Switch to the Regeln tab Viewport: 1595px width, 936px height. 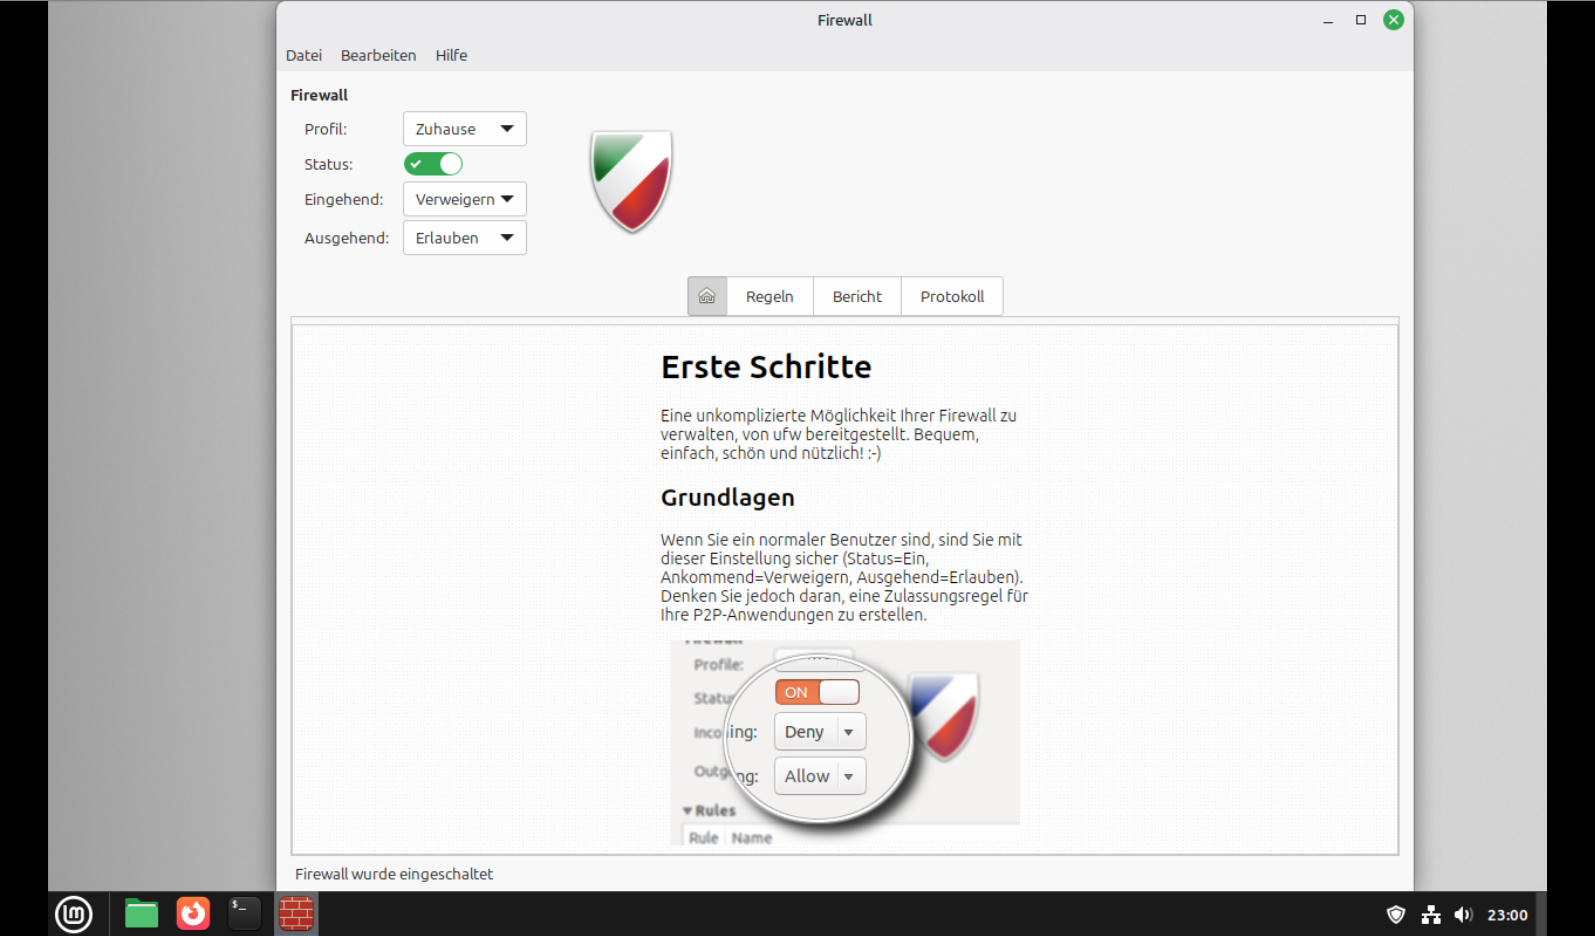pyautogui.click(x=769, y=296)
